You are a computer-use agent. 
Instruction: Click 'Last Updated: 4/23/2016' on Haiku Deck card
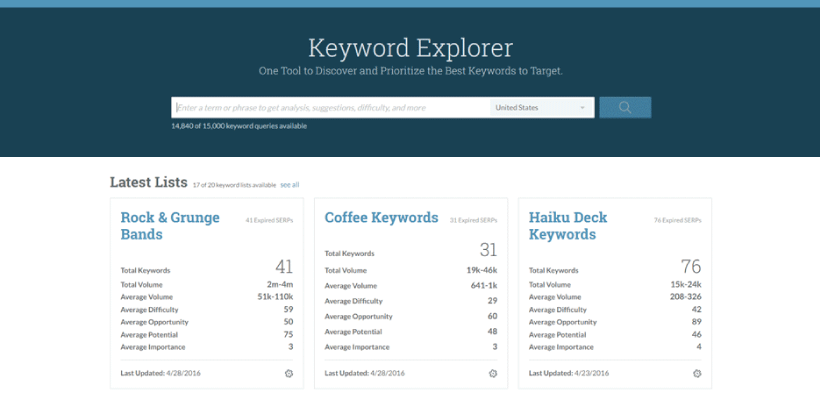568,374
